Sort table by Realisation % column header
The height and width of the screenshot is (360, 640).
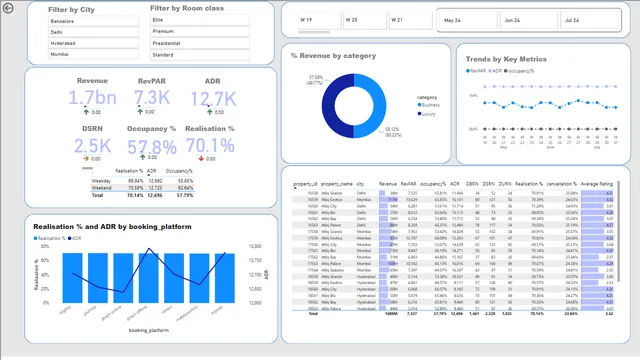click(x=529, y=184)
